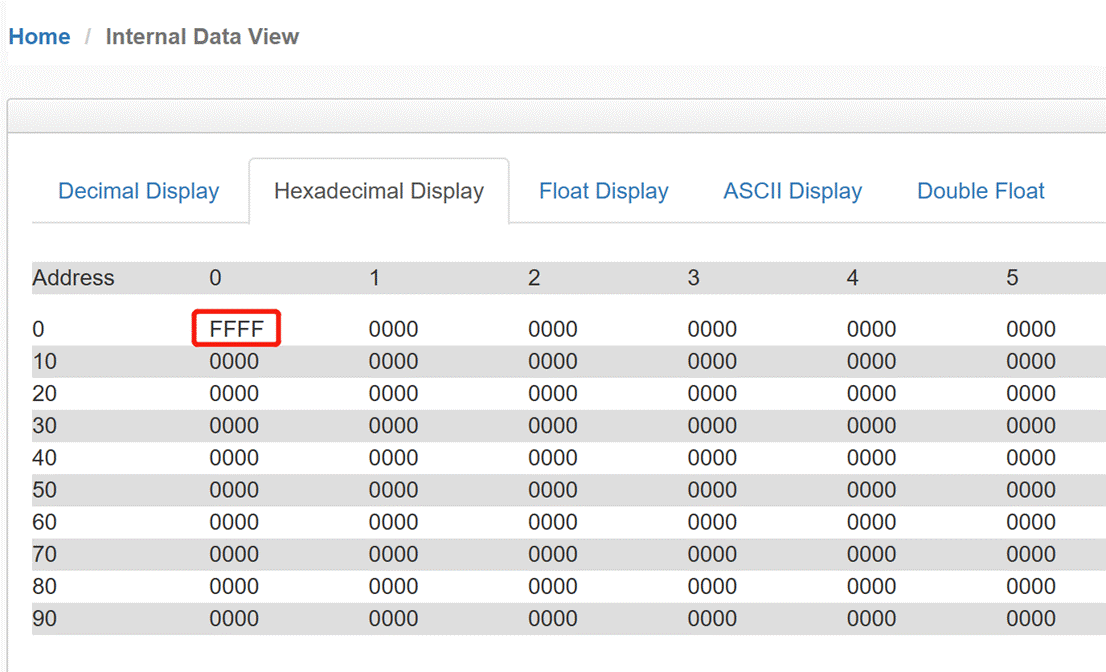Open the Float Display tab
Image resolution: width=1106 pixels, height=672 pixels.
(604, 191)
